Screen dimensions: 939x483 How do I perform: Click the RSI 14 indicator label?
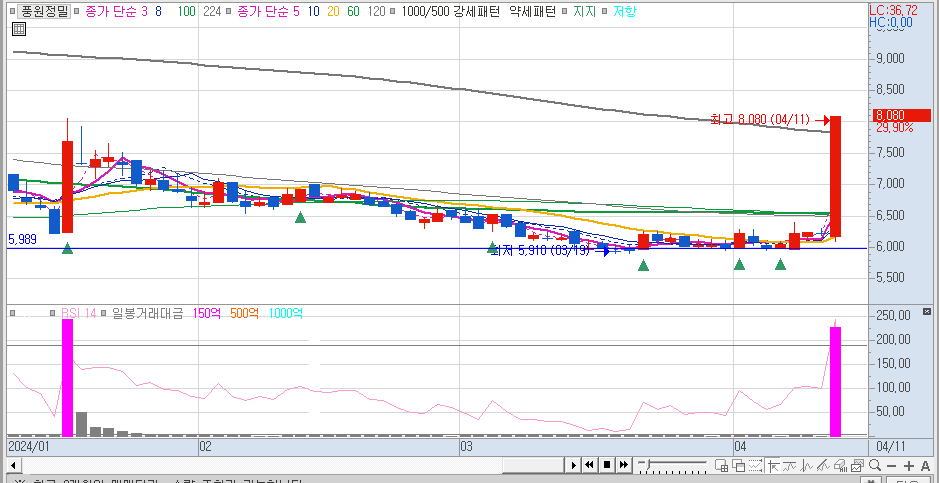pos(78,313)
